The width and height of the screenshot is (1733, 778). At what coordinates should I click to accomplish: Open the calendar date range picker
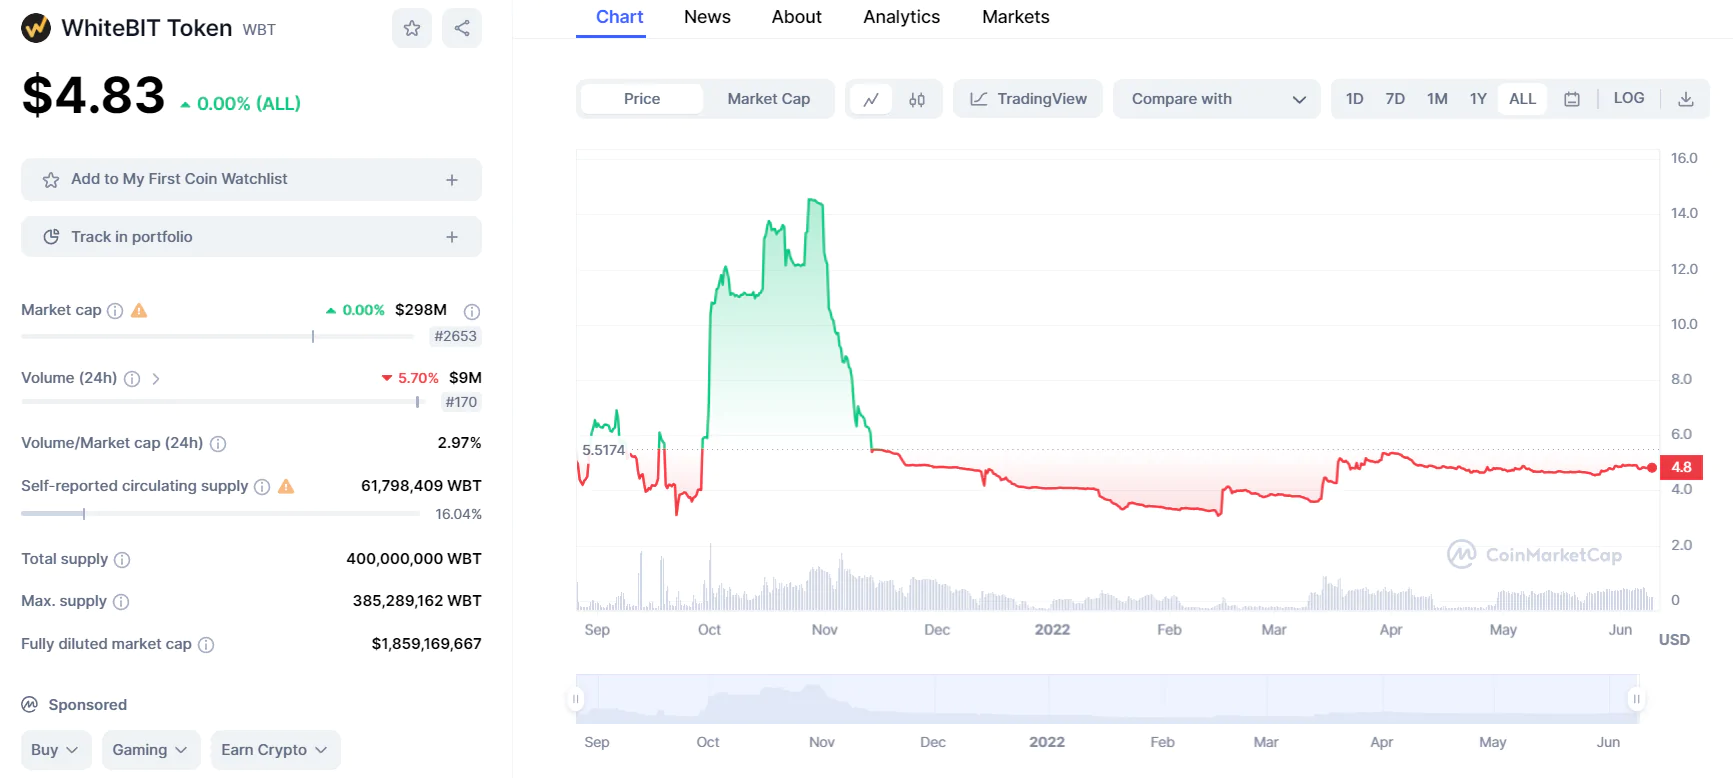pos(1572,99)
